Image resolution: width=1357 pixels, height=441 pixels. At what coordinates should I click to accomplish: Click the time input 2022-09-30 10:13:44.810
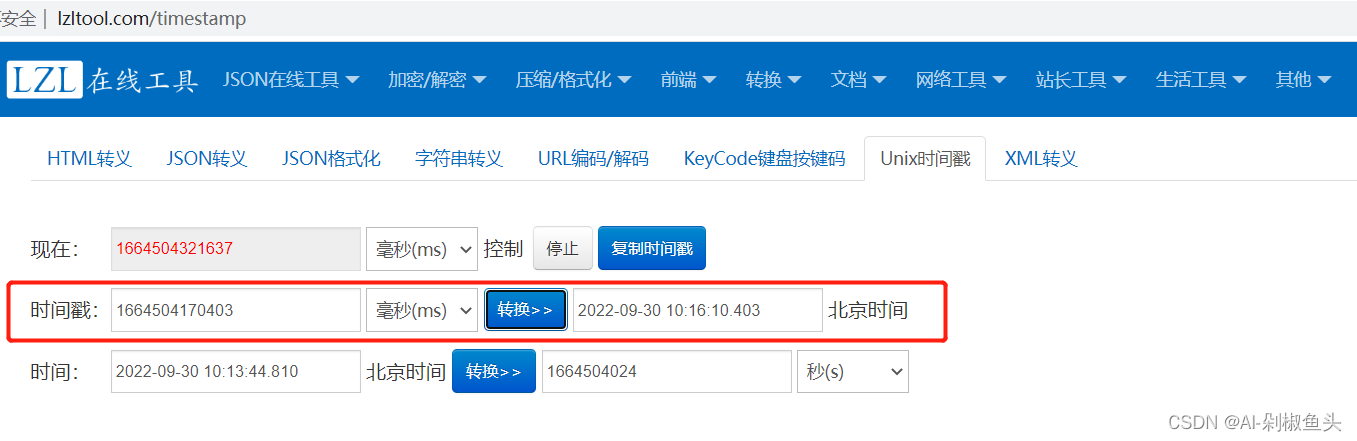(x=236, y=371)
